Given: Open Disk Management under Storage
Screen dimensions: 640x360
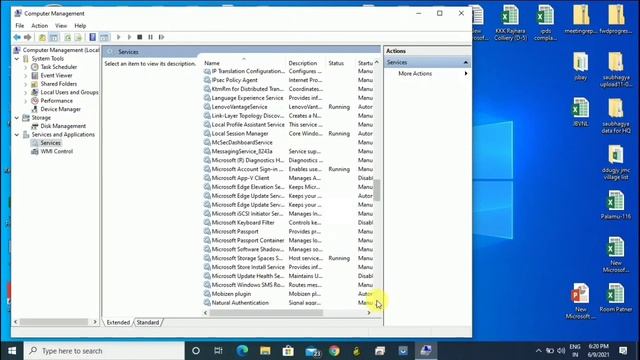Looking at the screenshot, I should coord(63,126).
